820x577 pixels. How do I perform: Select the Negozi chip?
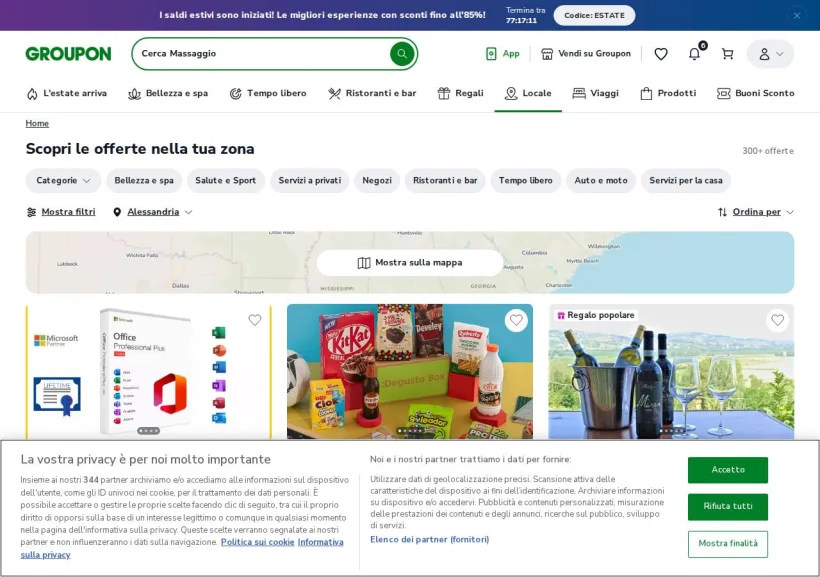(x=377, y=180)
